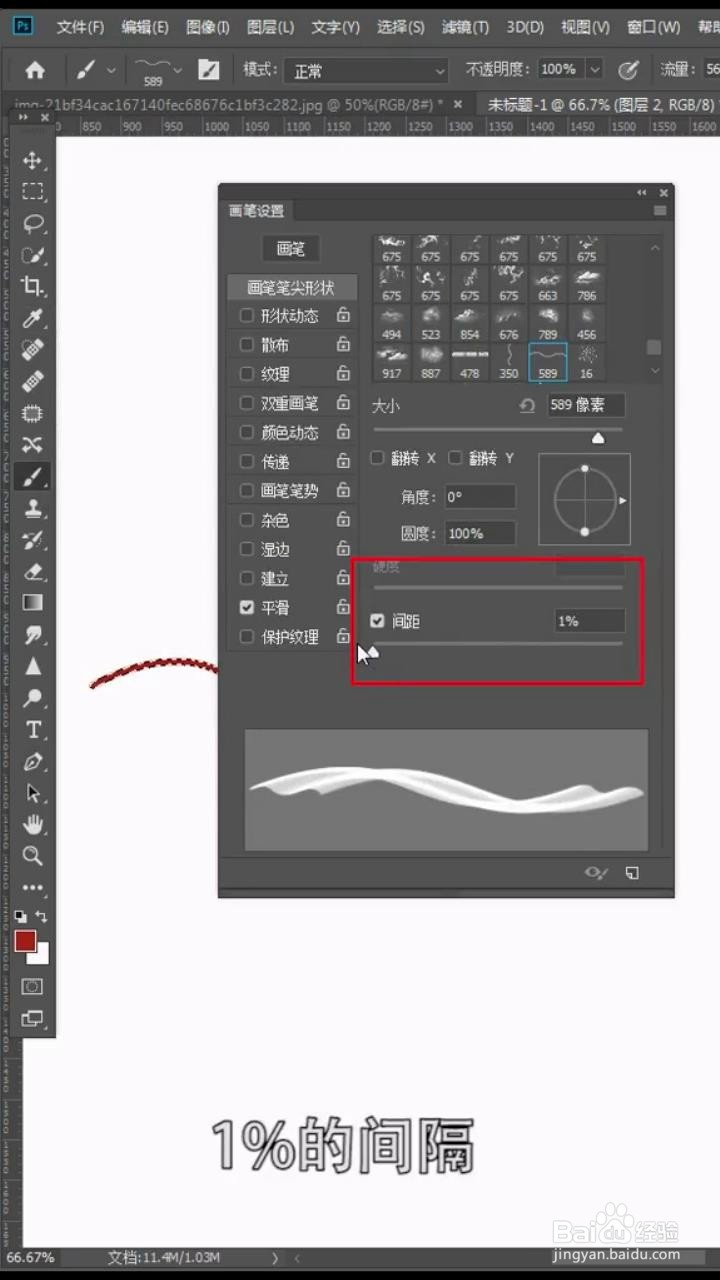Enable pressure for opacity icon
The image size is (720, 1280).
[x=629, y=70]
